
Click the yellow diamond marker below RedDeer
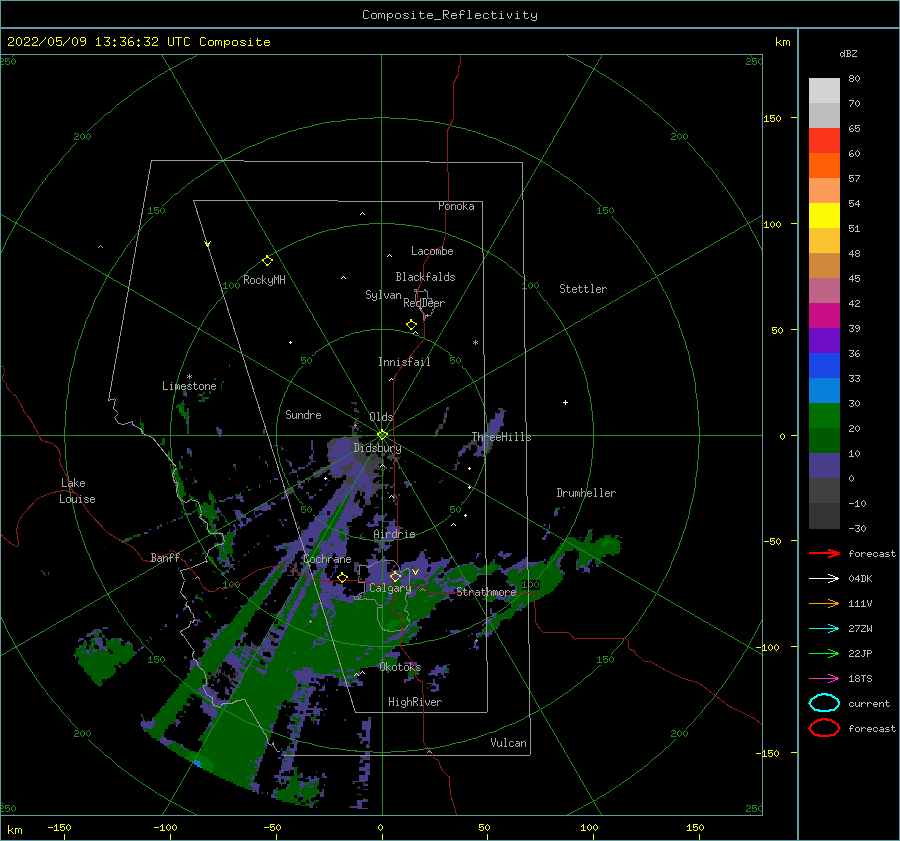click(x=412, y=325)
